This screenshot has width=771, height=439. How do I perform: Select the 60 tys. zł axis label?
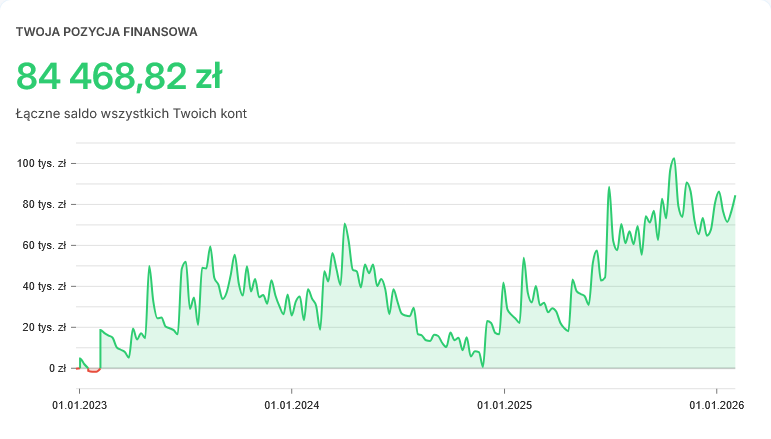click(x=45, y=245)
